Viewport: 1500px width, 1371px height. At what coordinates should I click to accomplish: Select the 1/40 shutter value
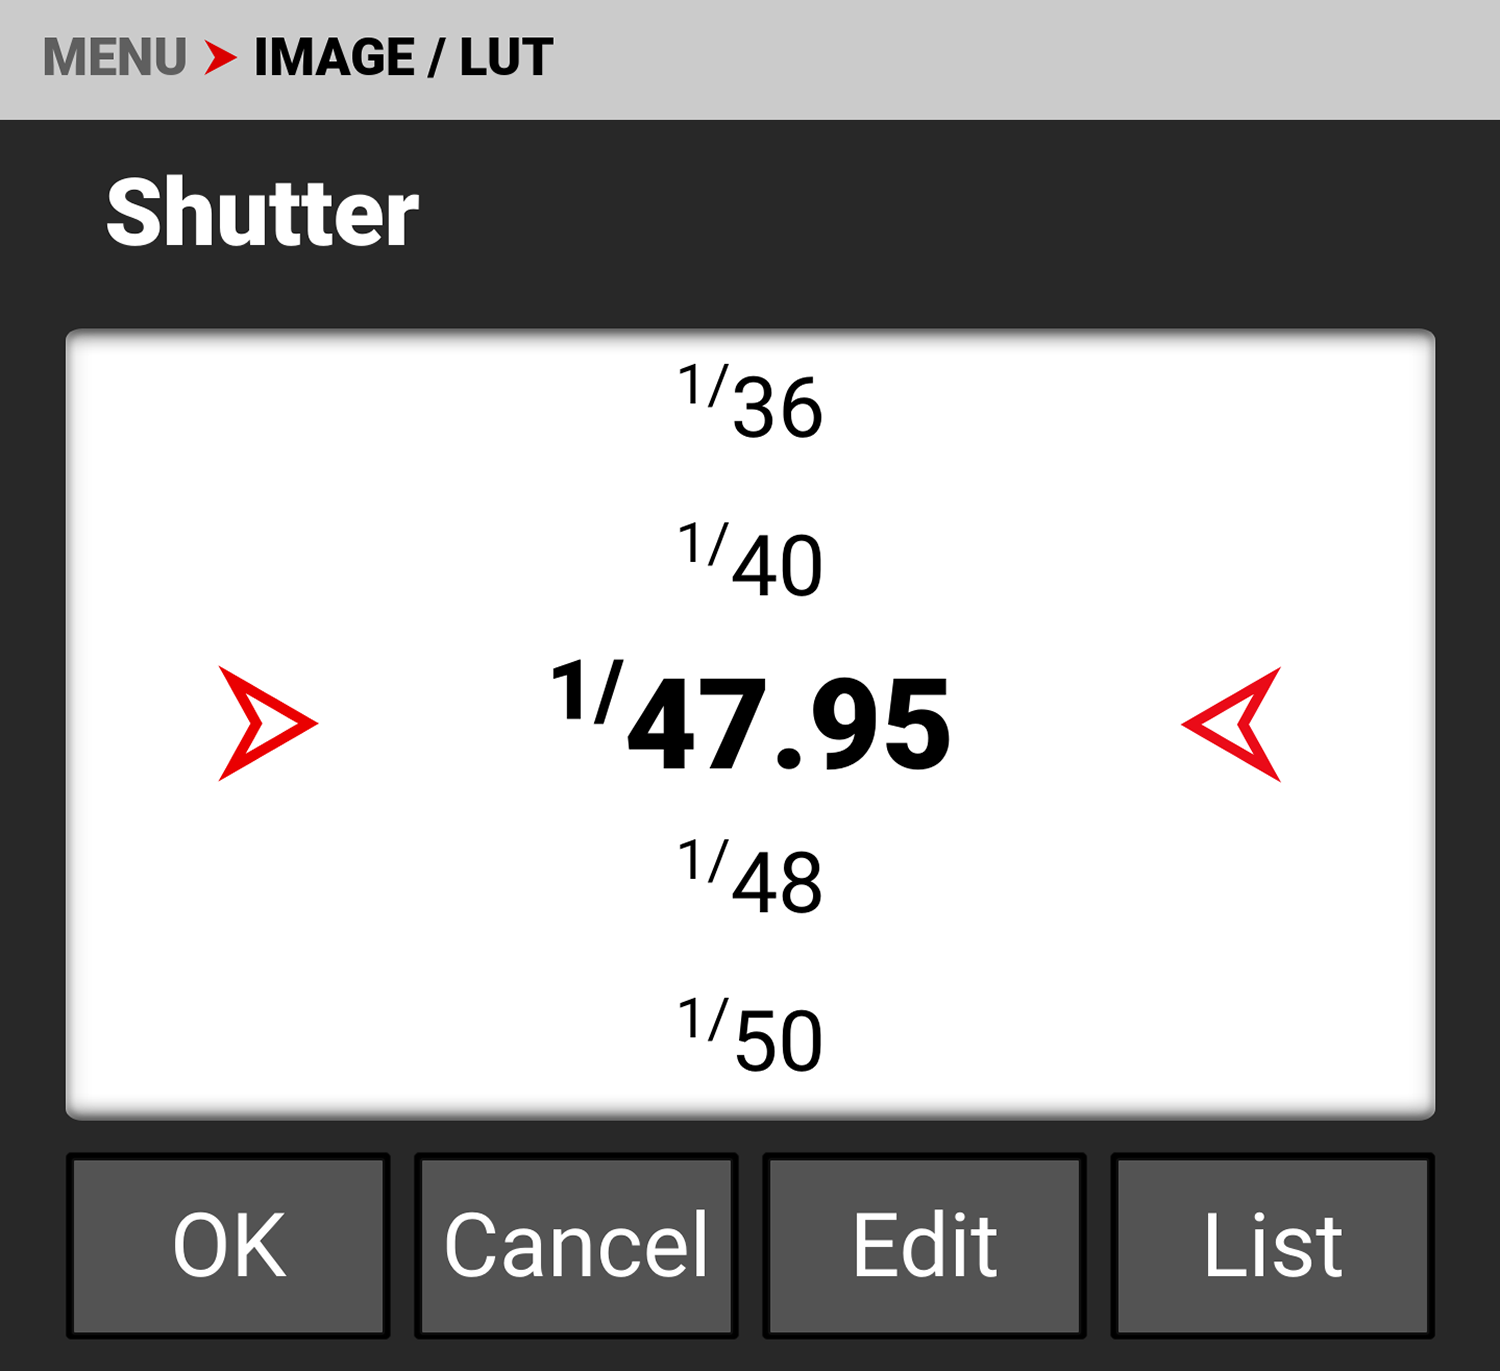pyautogui.click(x=751, y=561)
